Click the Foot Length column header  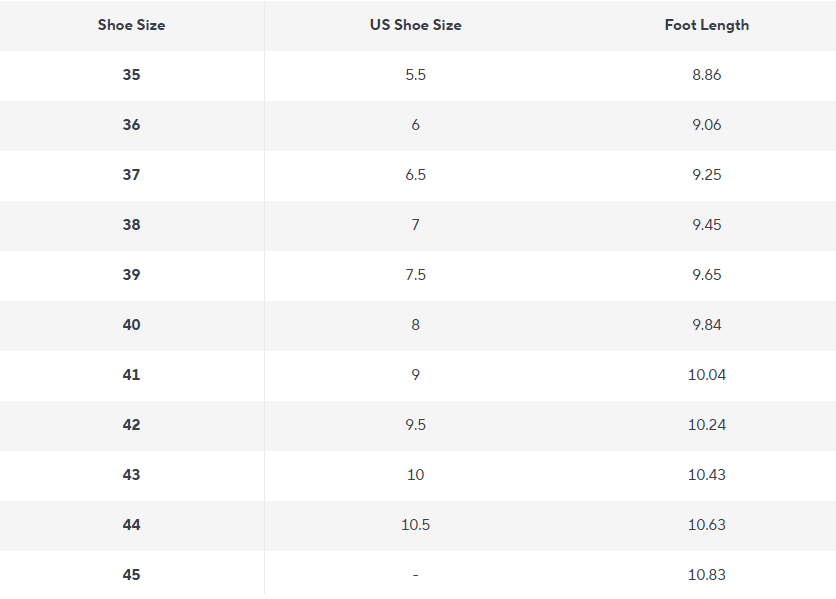(706, 25)
